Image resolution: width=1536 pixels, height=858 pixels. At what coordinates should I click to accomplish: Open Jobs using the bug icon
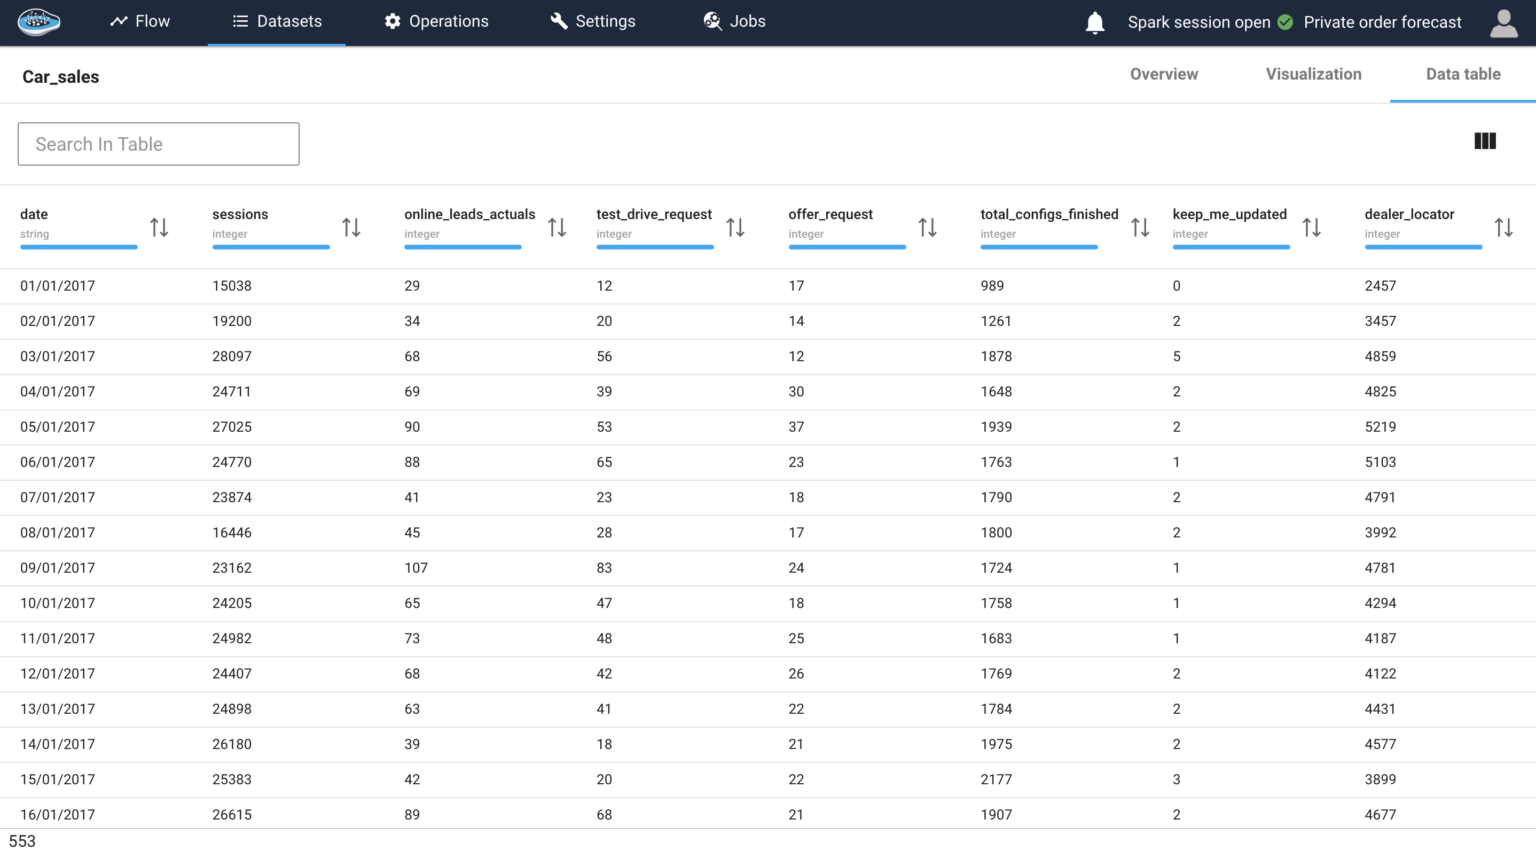coord(711,21)
